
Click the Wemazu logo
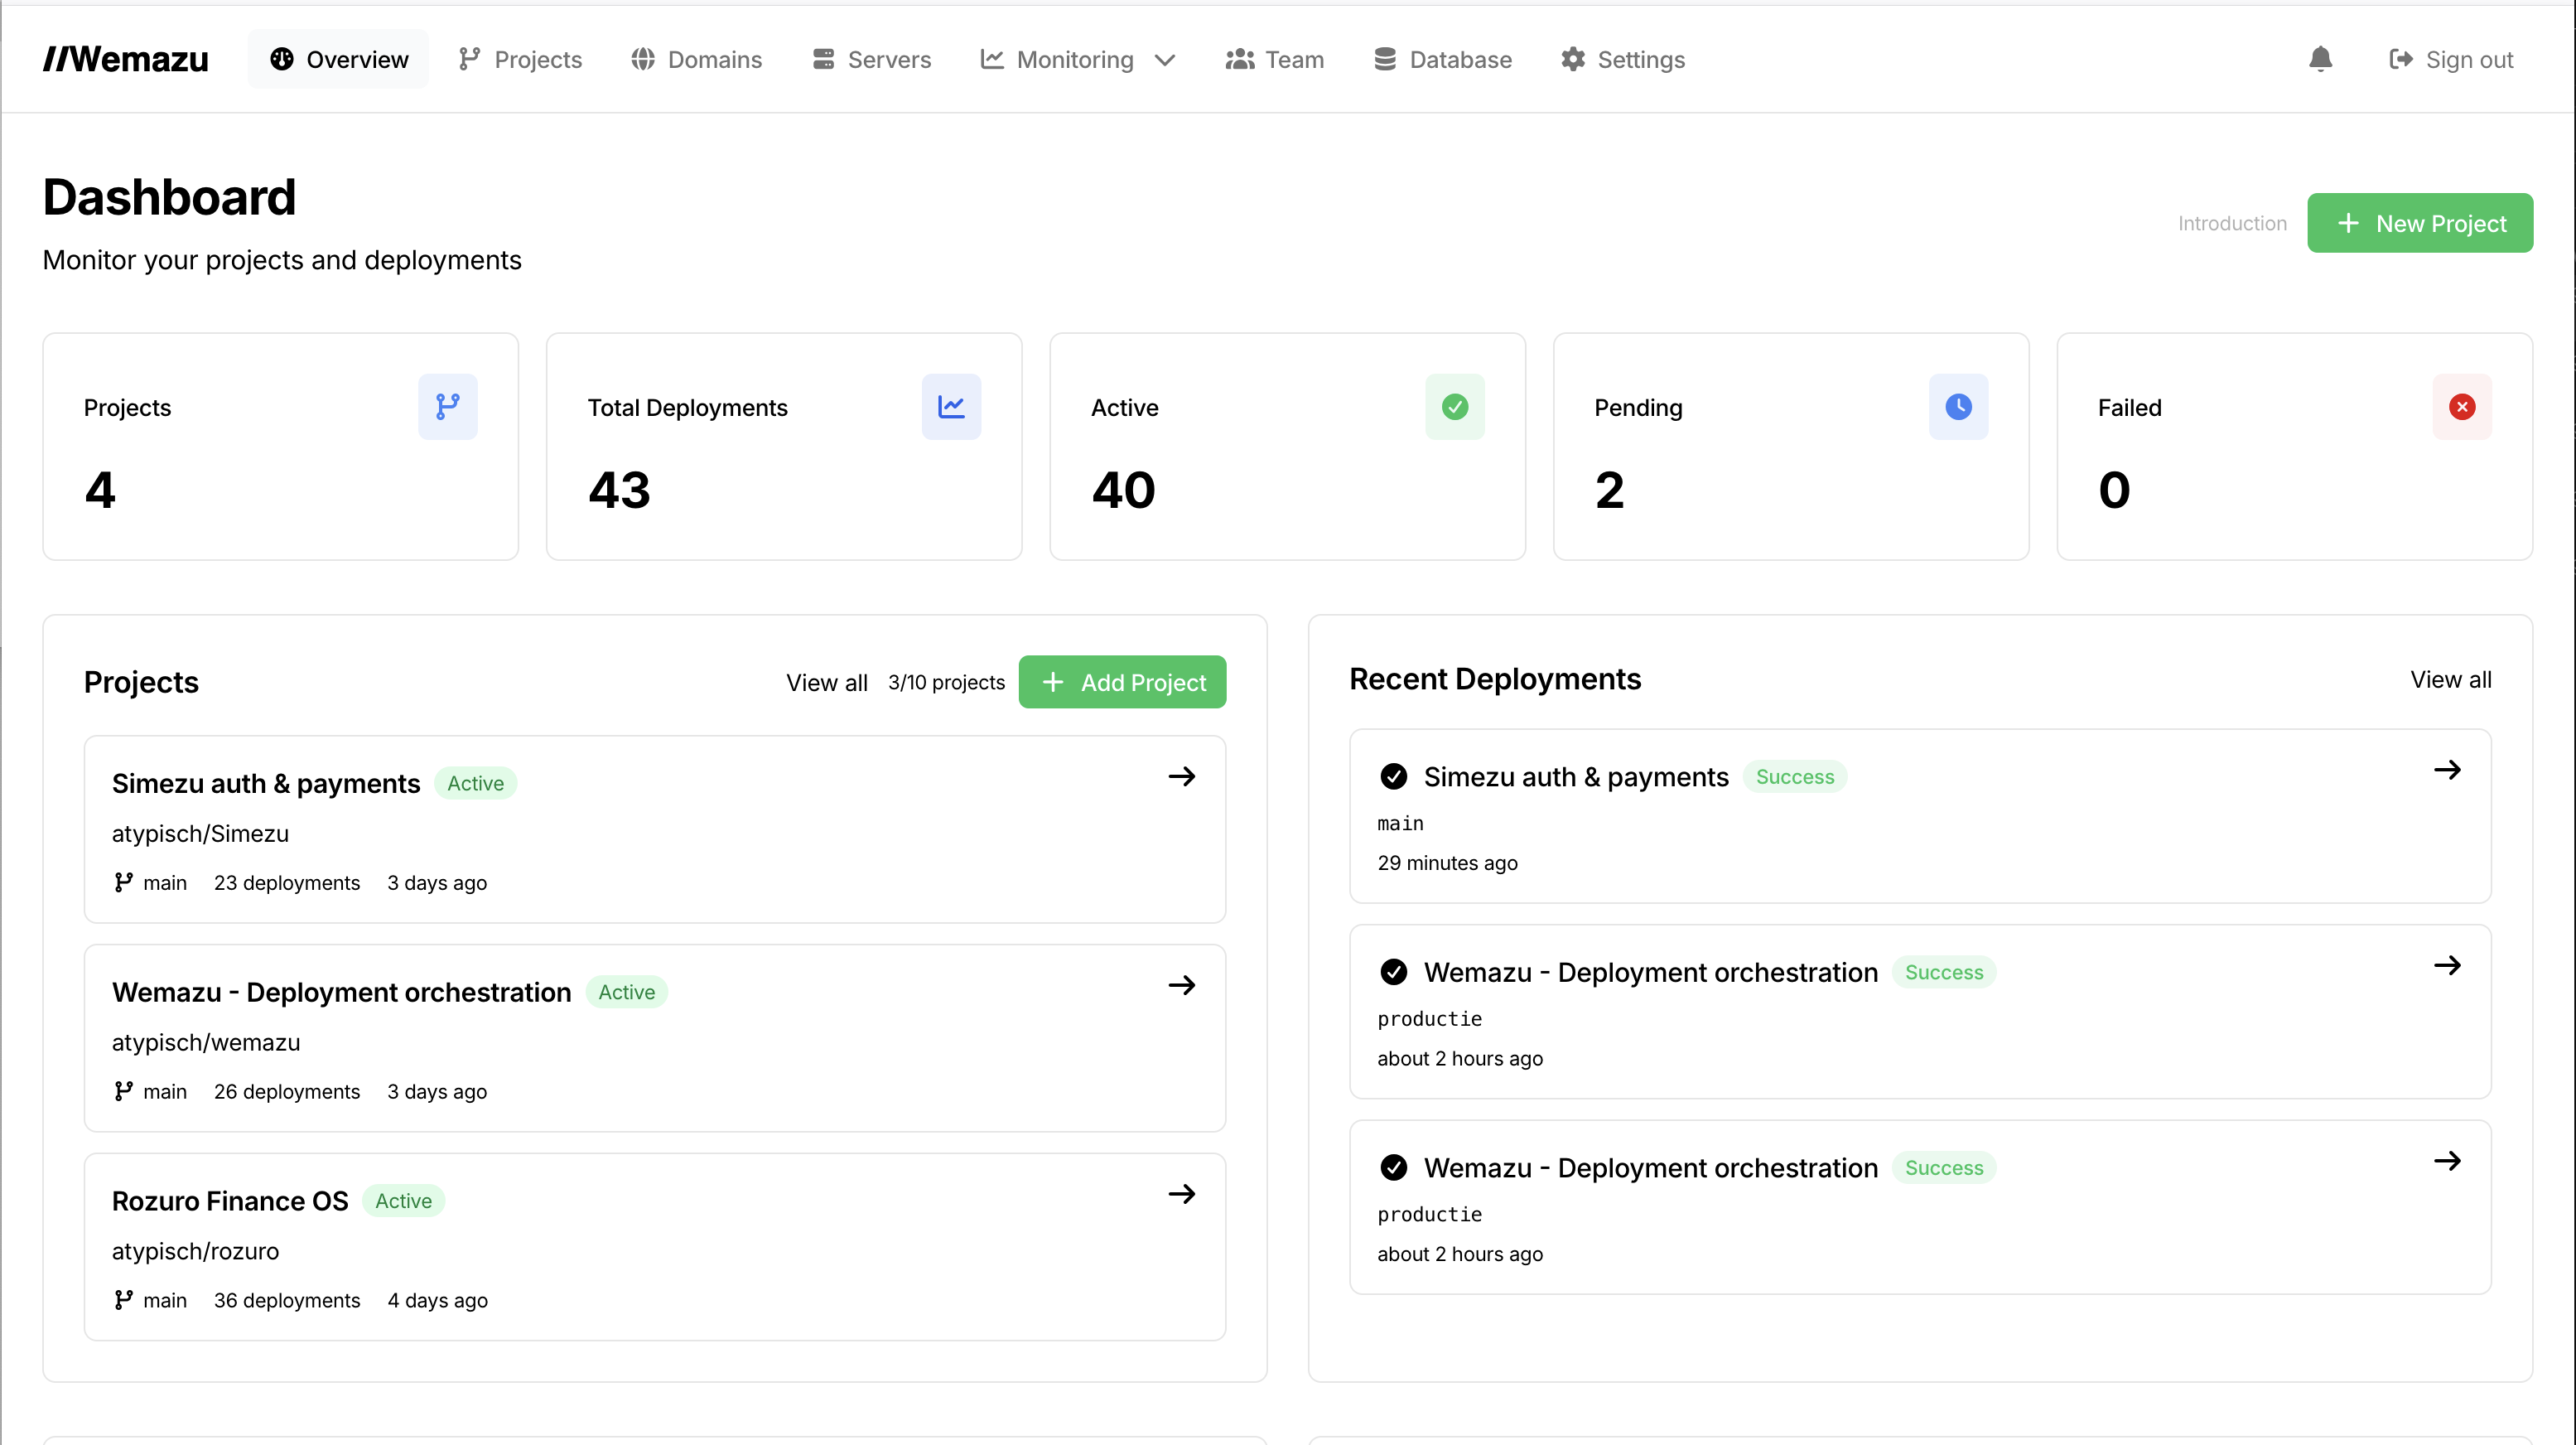click(125, 59)
